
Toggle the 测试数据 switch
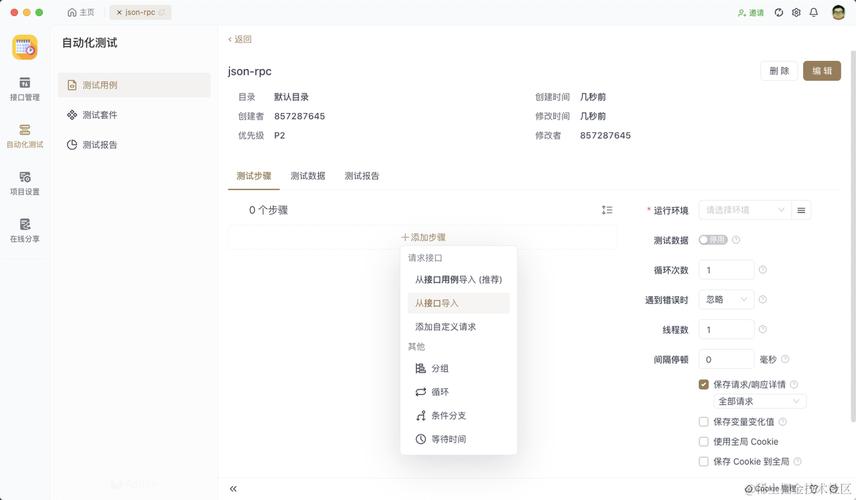pyautogui.click(x=713, y=240)
